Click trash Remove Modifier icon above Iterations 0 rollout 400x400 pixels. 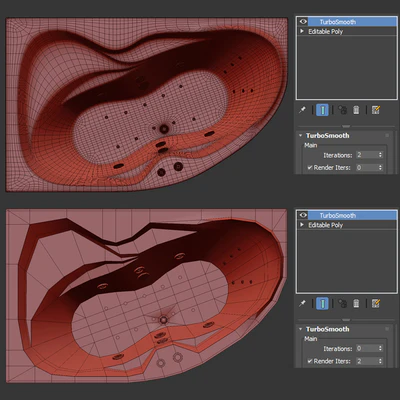tap(356, 303)
